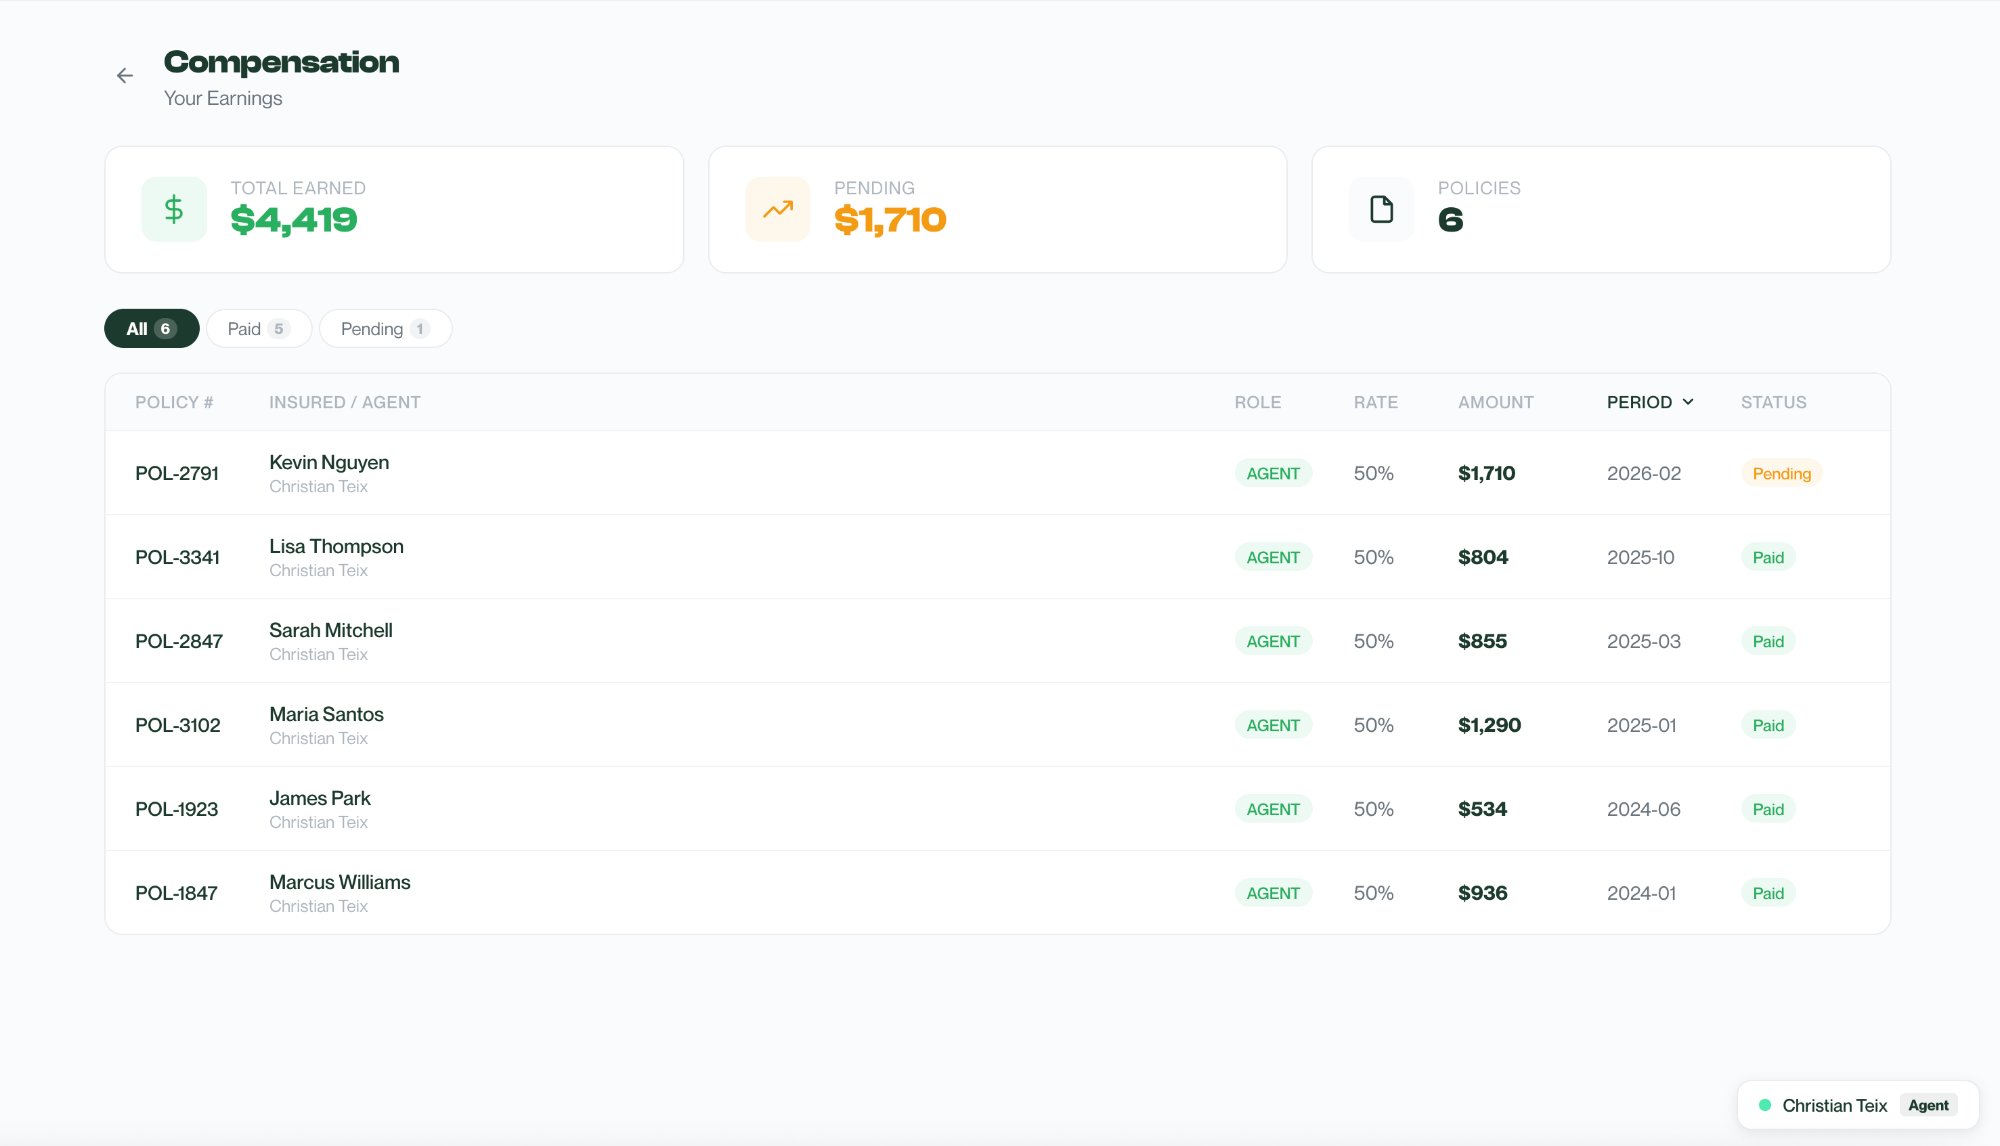Click period 2024-06 in James Park row
Screen dimensions: 2000x1146
[x=1644, y=809]
